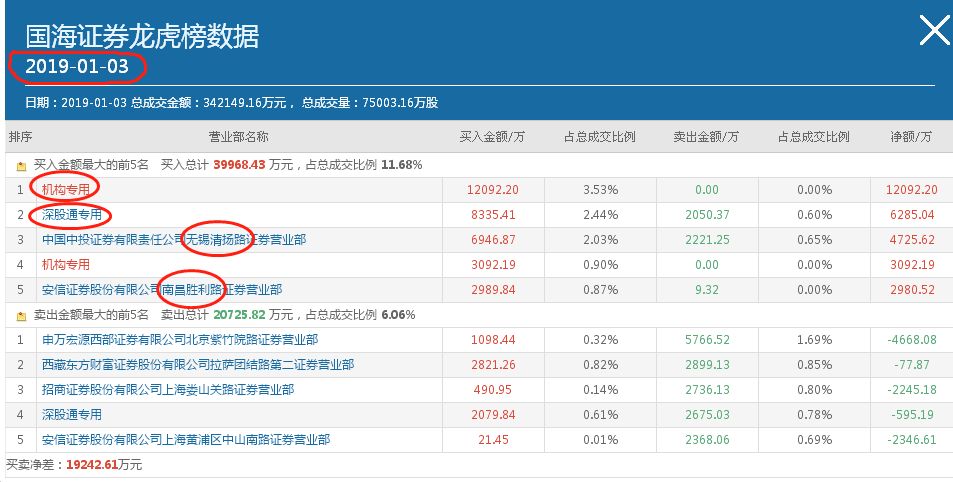Click the 占总成交比例 header beside 卖出金额/万
Viewport: 953px width, 482px height.
pos(813,137)
